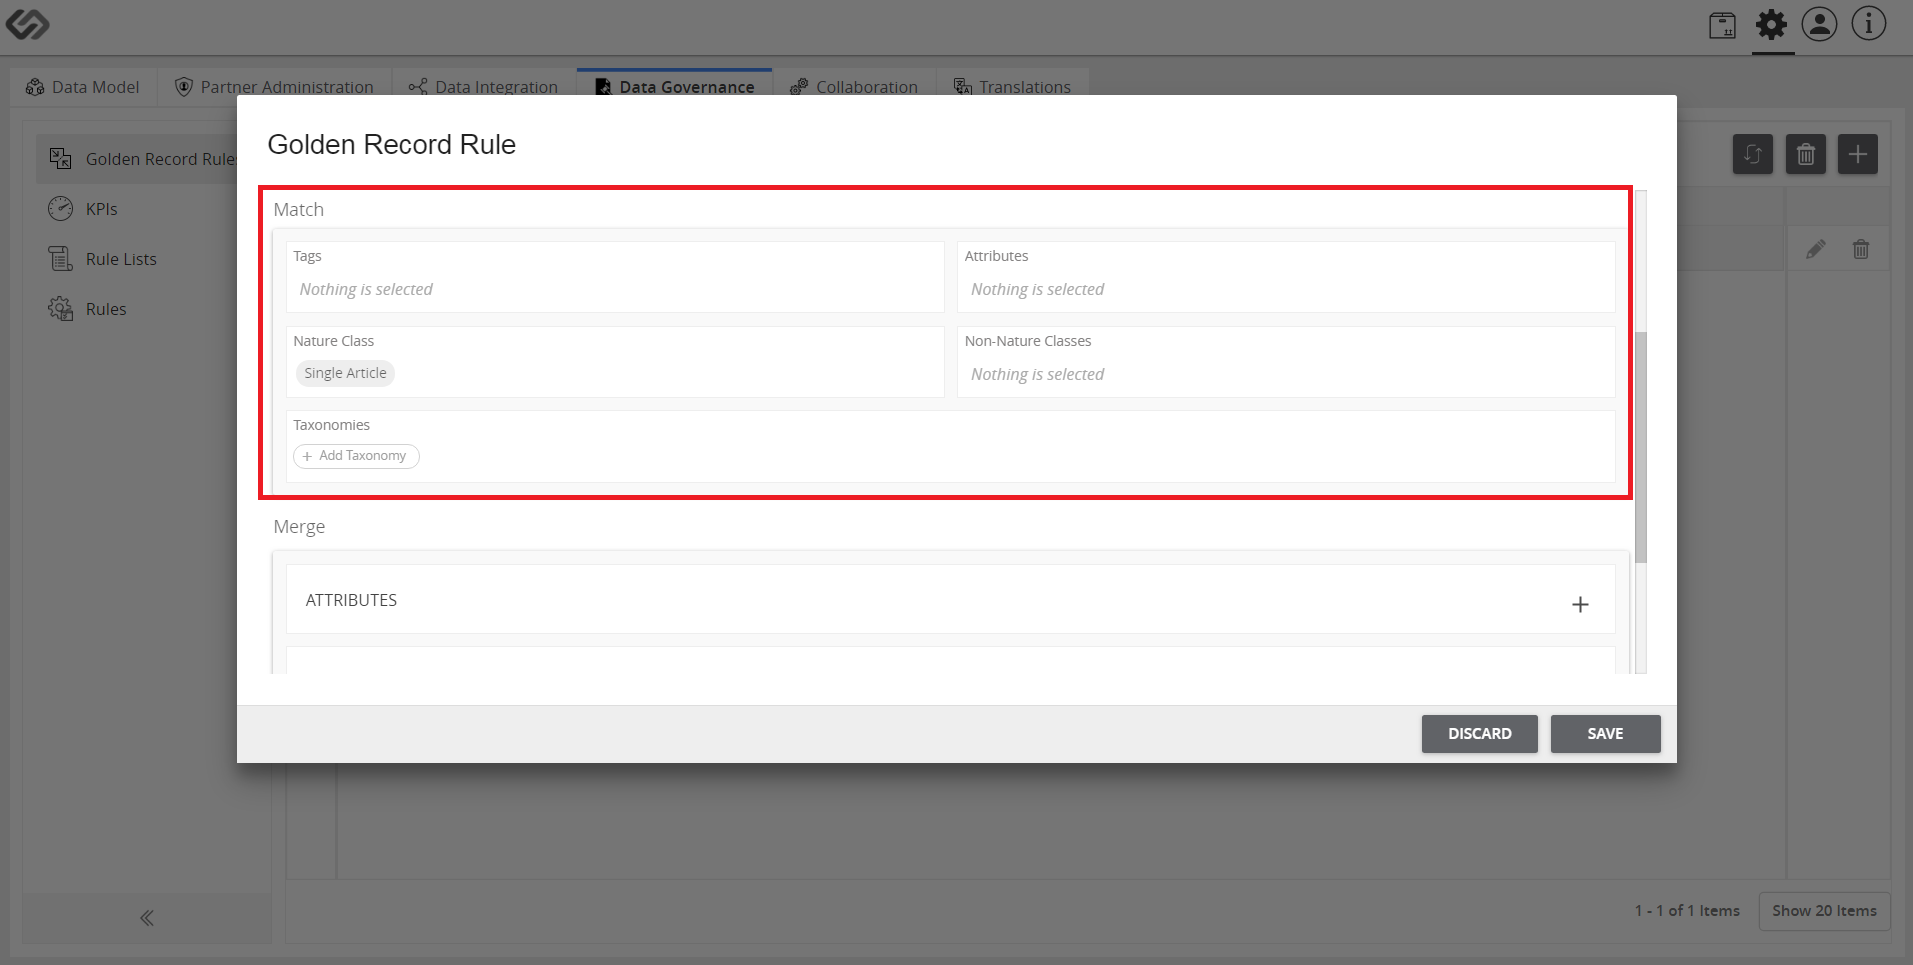1913x965 pixels.
Task: Open Rule Lists in the sidebar
Action: pos(121,259)
